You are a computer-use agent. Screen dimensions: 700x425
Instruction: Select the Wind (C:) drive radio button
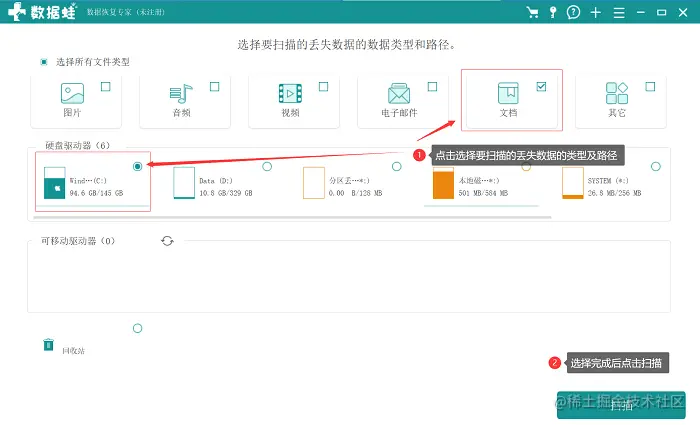point(138,167)
